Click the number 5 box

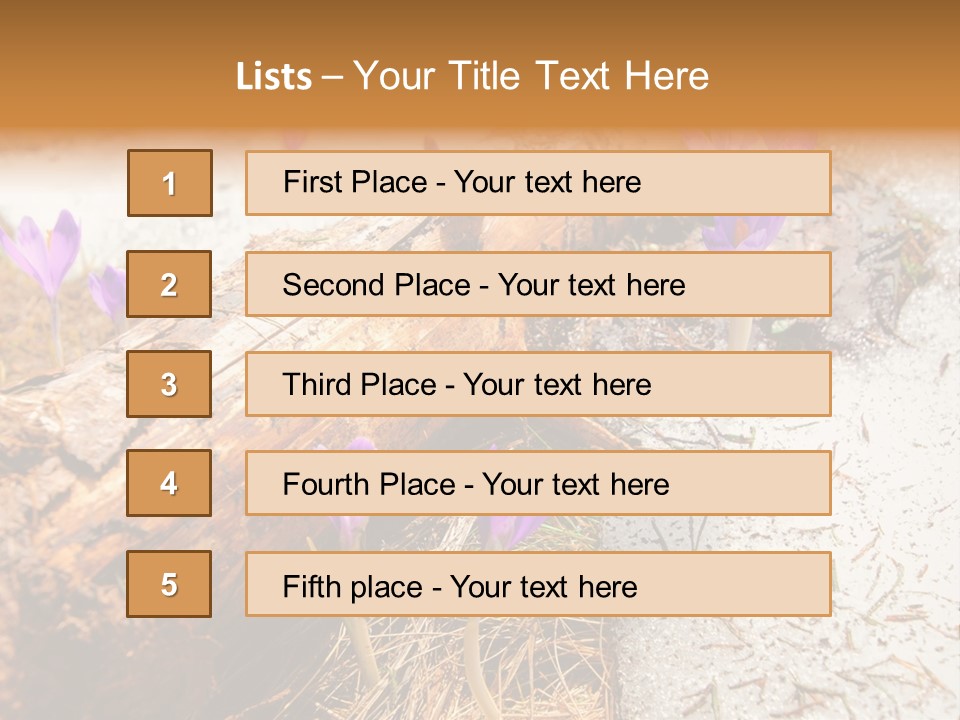coord(169,584)
